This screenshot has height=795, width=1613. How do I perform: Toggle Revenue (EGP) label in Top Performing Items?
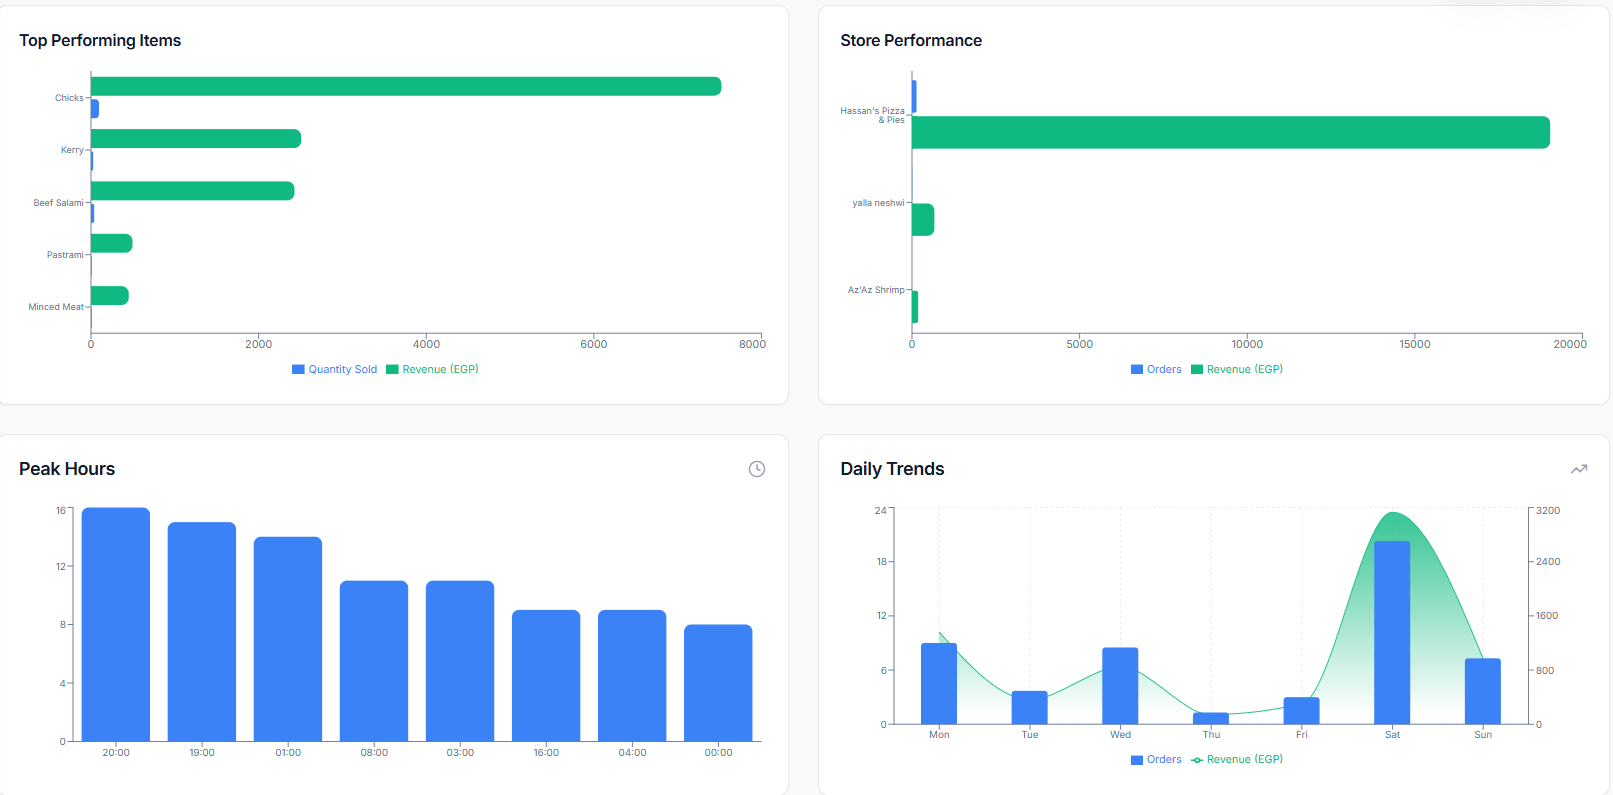click(x=440, y=369)
